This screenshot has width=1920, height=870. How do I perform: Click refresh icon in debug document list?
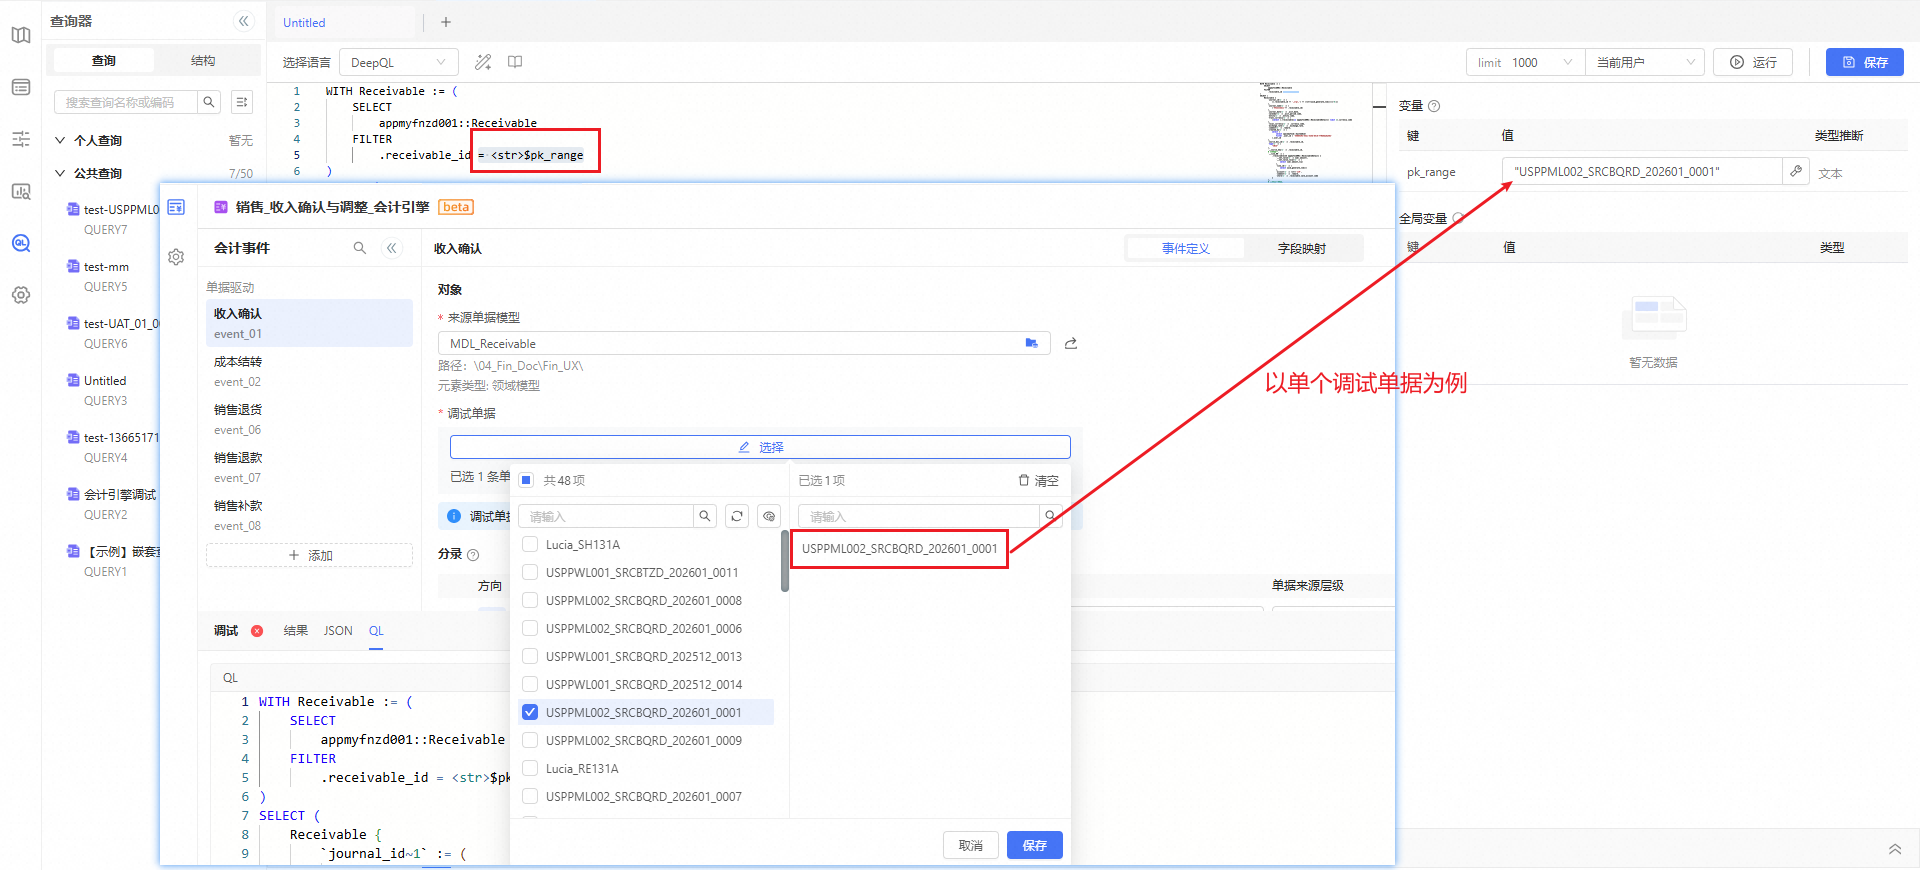(x=737, y=516)
